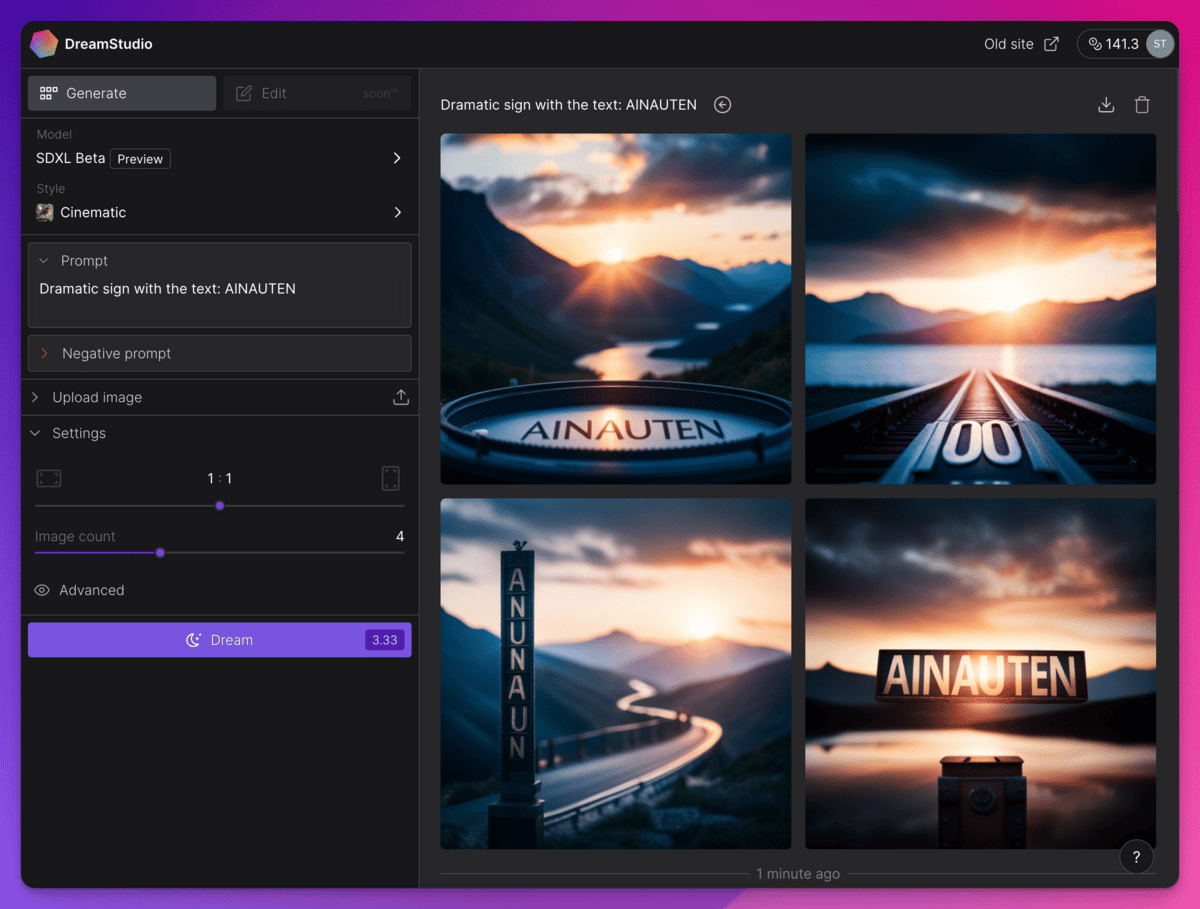1200x909 pixels.
Task: Switch to the Generate tab
Action: (x=122, y=93)
